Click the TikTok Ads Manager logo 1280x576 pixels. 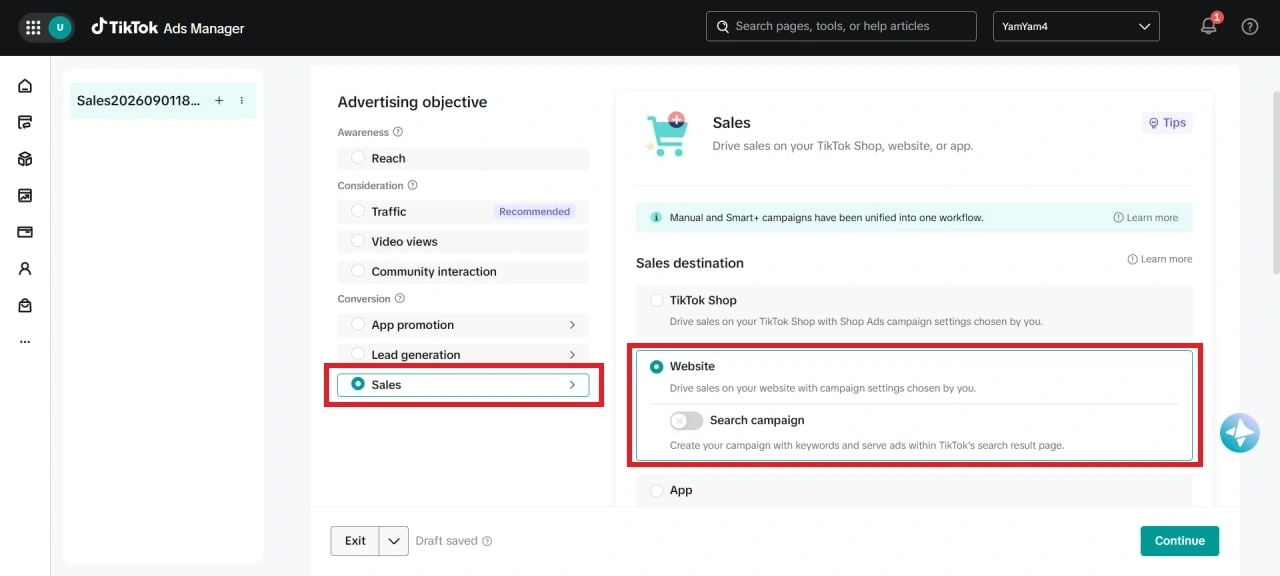[168, 28]
